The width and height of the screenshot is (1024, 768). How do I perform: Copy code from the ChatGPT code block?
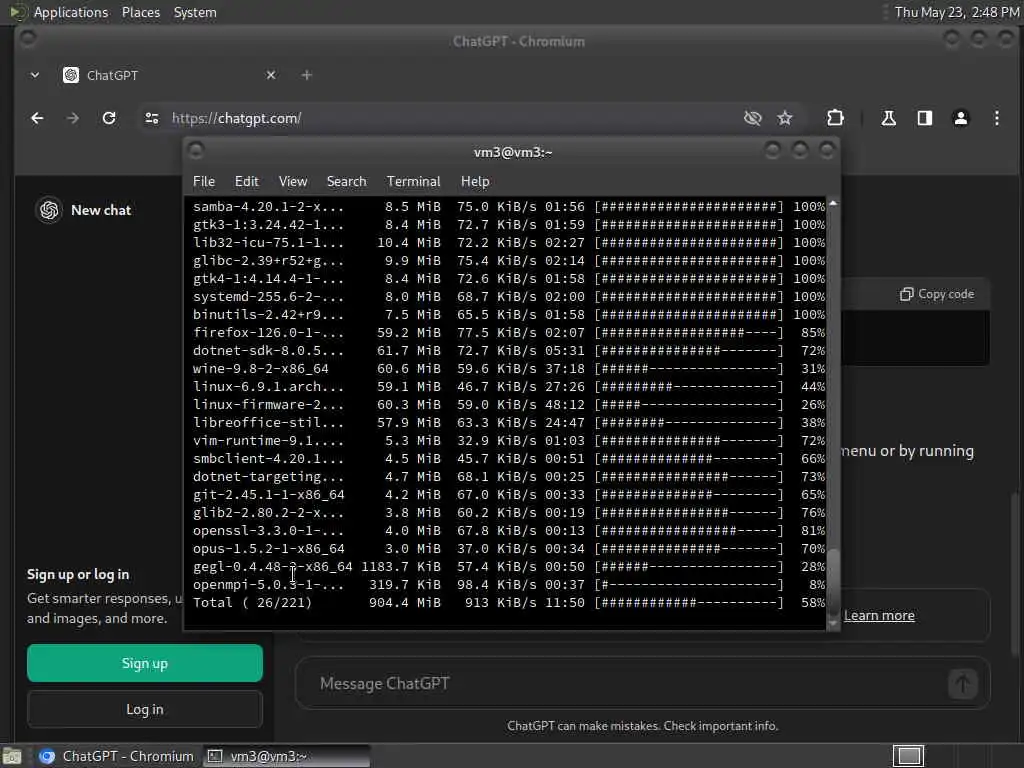[x=937, y=294]
